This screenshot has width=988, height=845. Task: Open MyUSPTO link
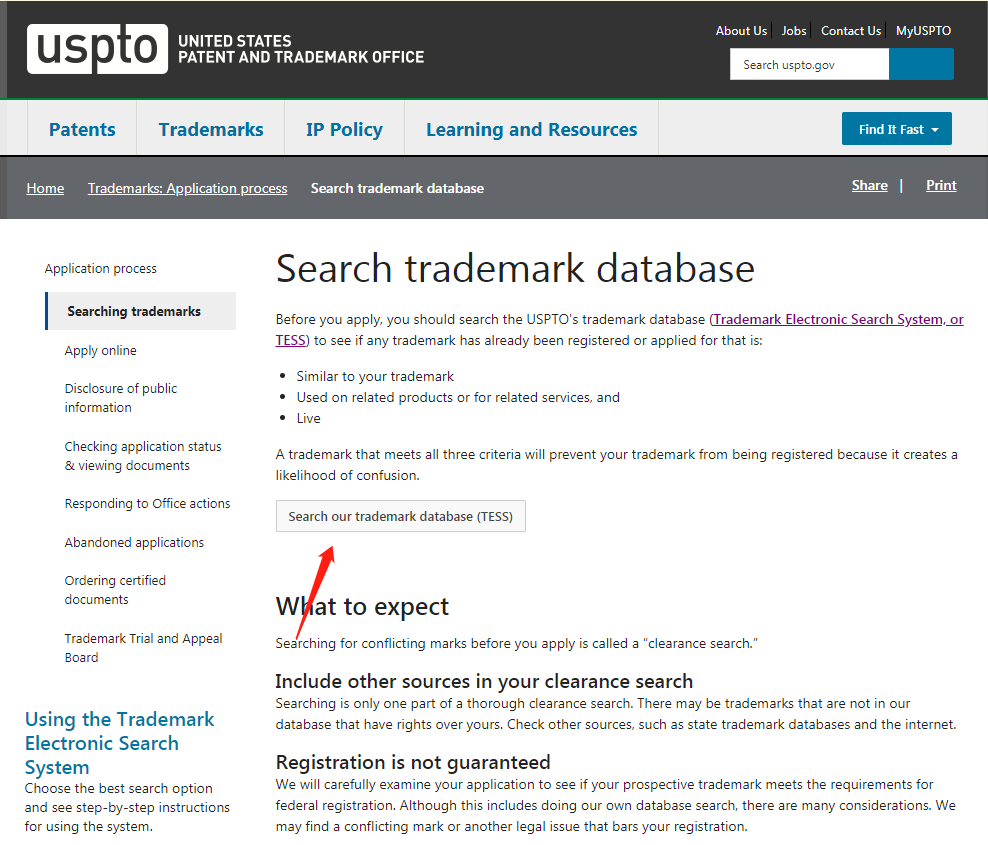[x=923, y=31]
